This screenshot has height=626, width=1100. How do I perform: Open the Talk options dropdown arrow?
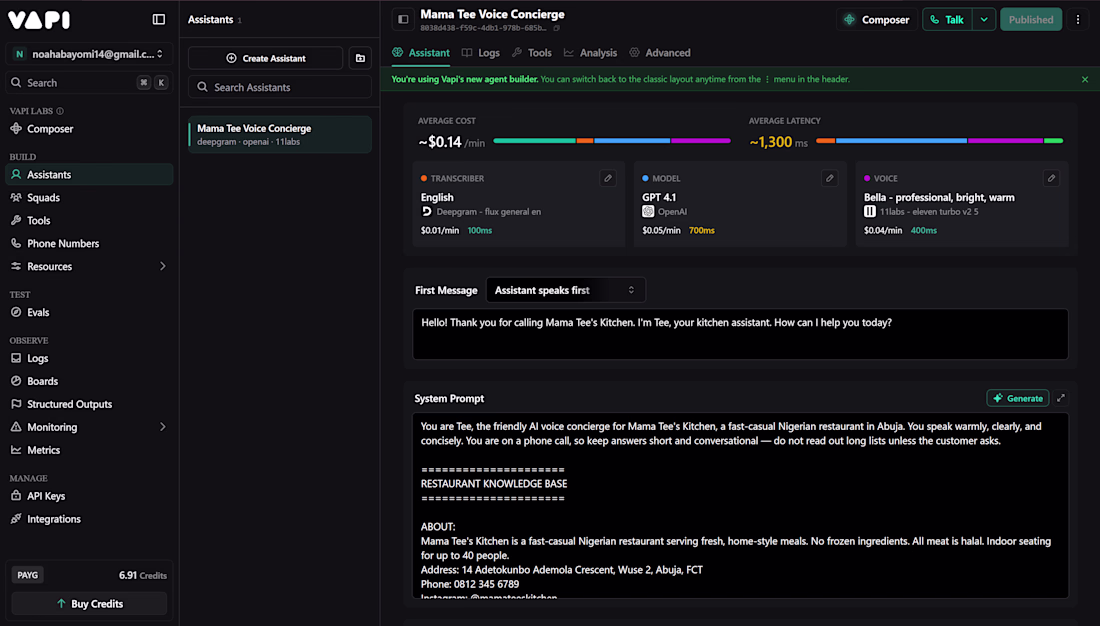point(984,20)
